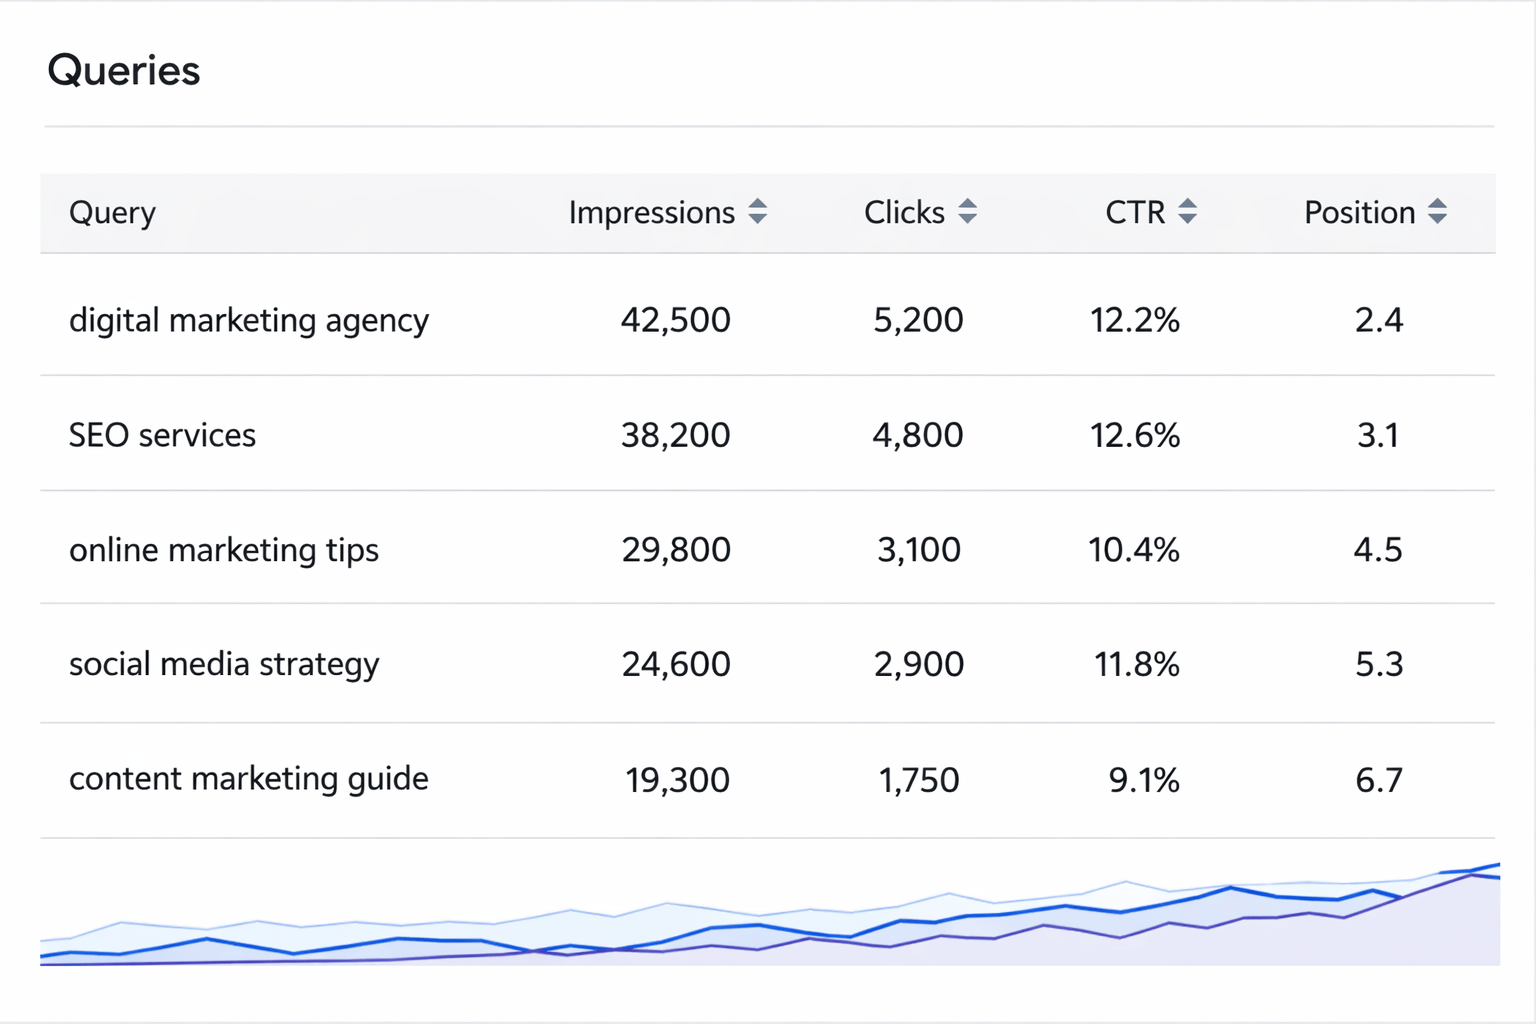Select the 'online marketing tips' query

(223, 550)
